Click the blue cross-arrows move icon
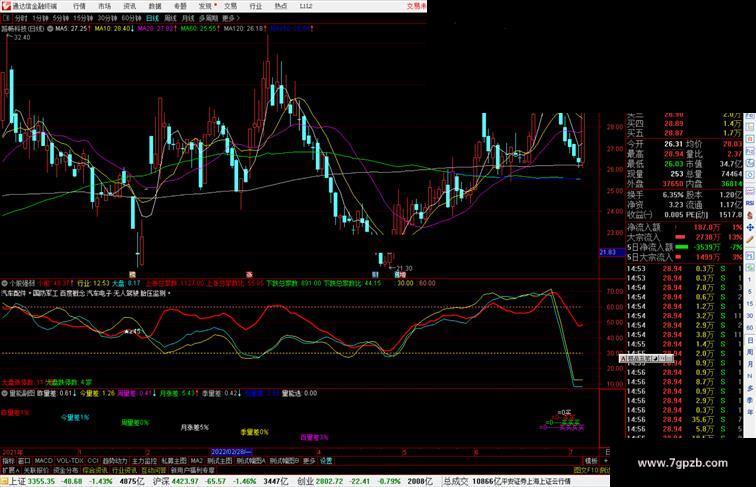The width and height of the screenshot is (756, 487). pyautogui.click(x=750, y=227)
